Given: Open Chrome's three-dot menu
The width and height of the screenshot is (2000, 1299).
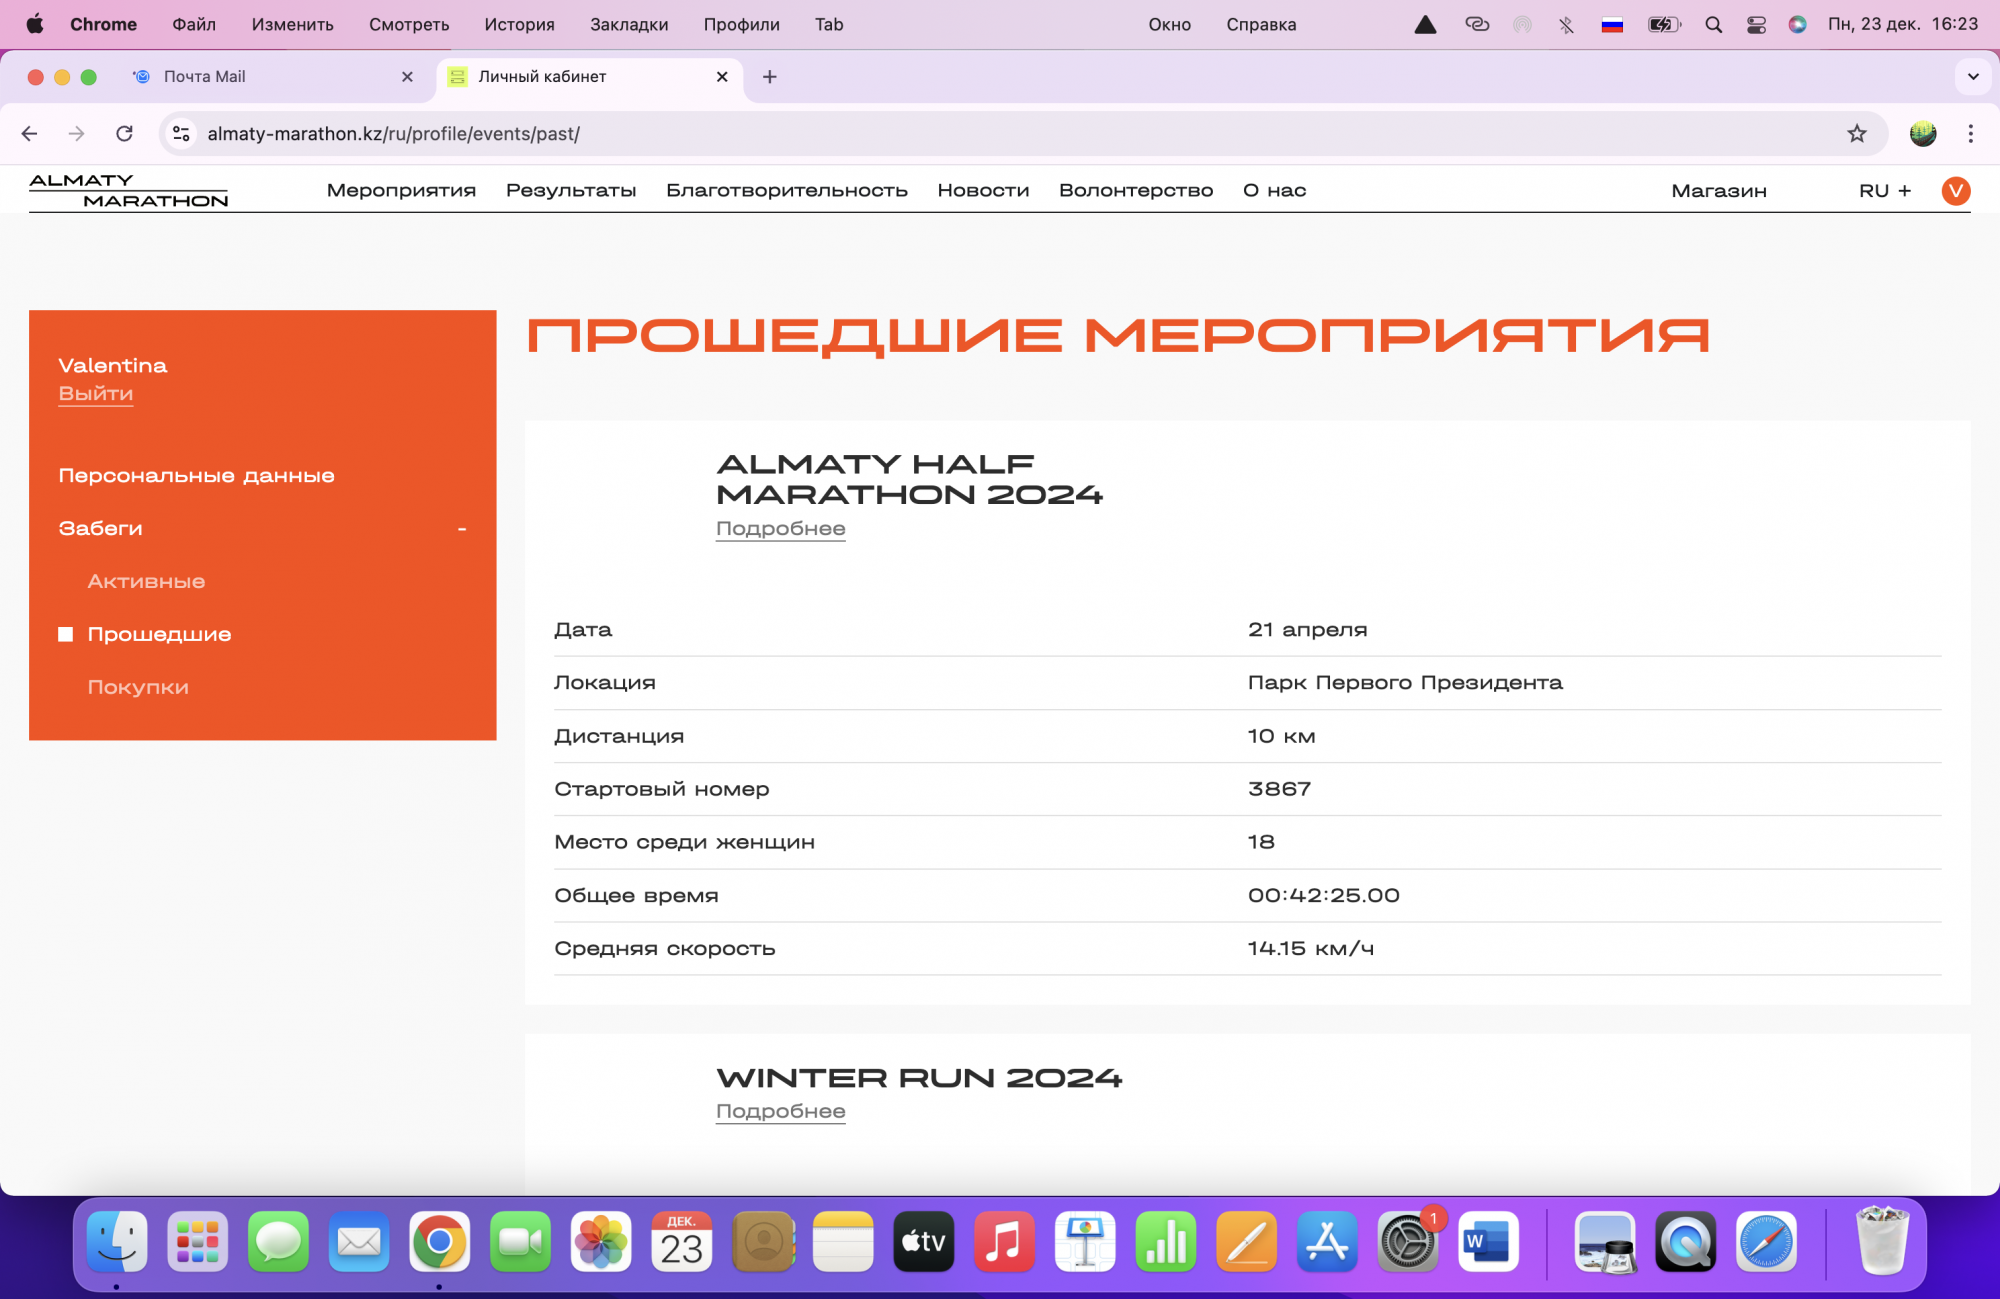Looking at the screenshot, I should point(1970,134).
